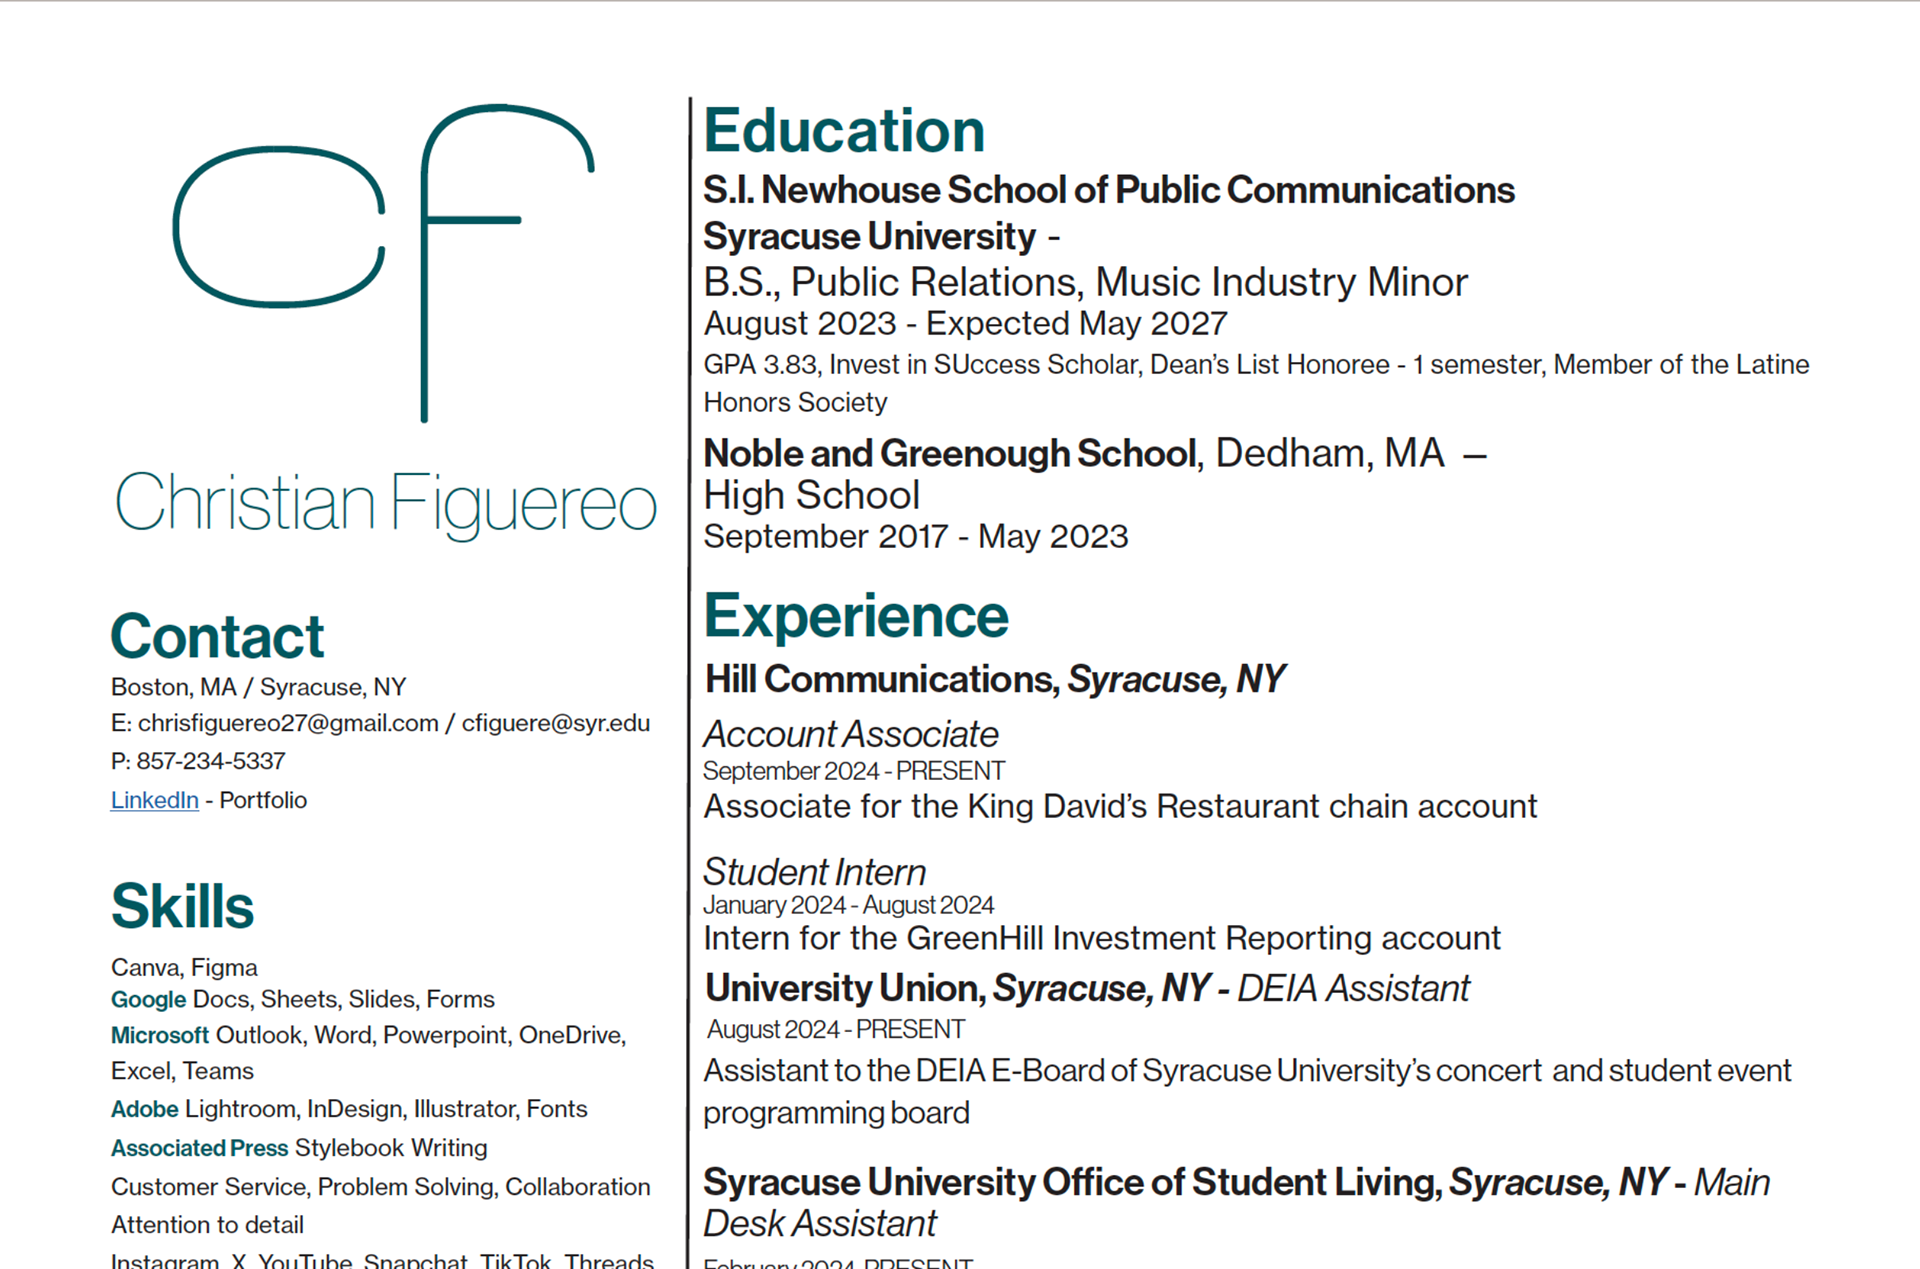Click the Account Associate job title
The width and height of the screenshot is (1920, 1269).
tap(851, 734)
